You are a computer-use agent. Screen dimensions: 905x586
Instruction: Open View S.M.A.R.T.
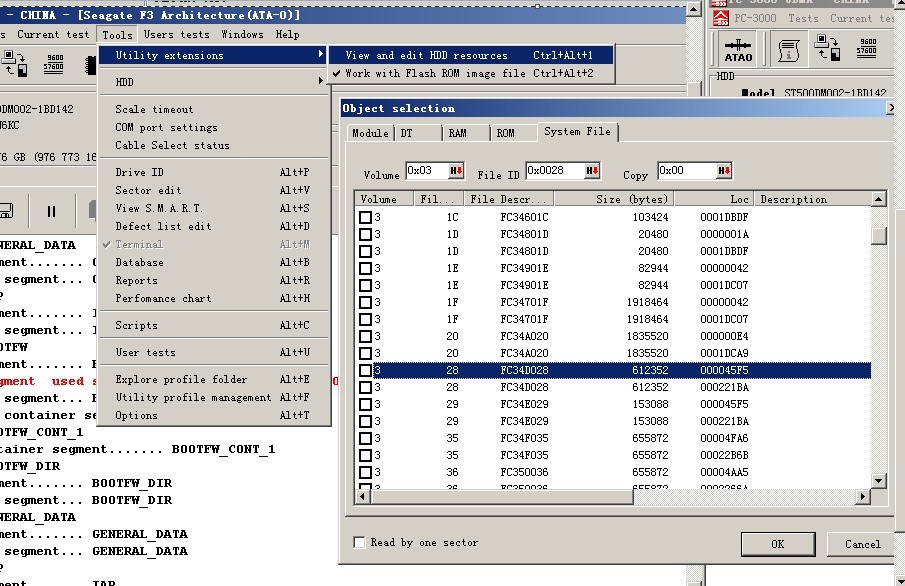point(214,208)
